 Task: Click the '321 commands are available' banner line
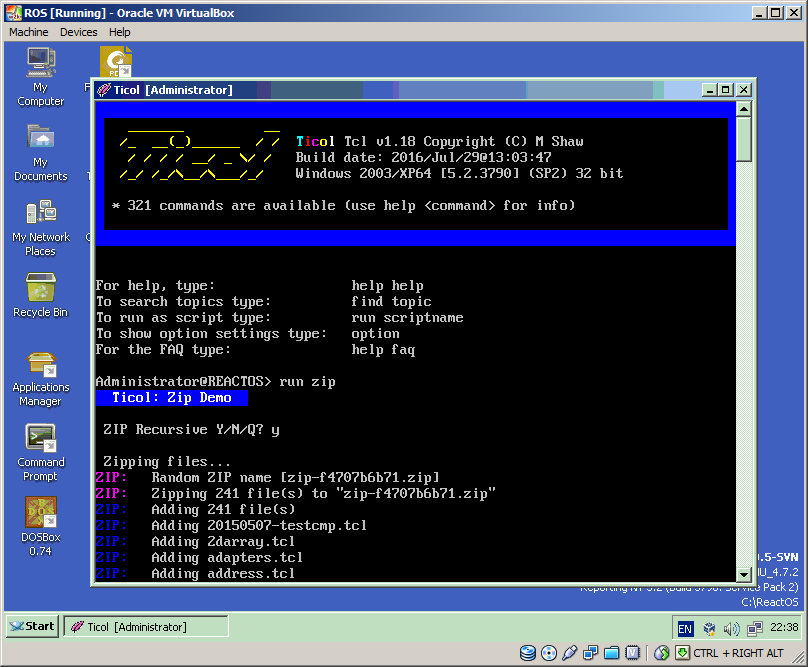click(343, 206)
